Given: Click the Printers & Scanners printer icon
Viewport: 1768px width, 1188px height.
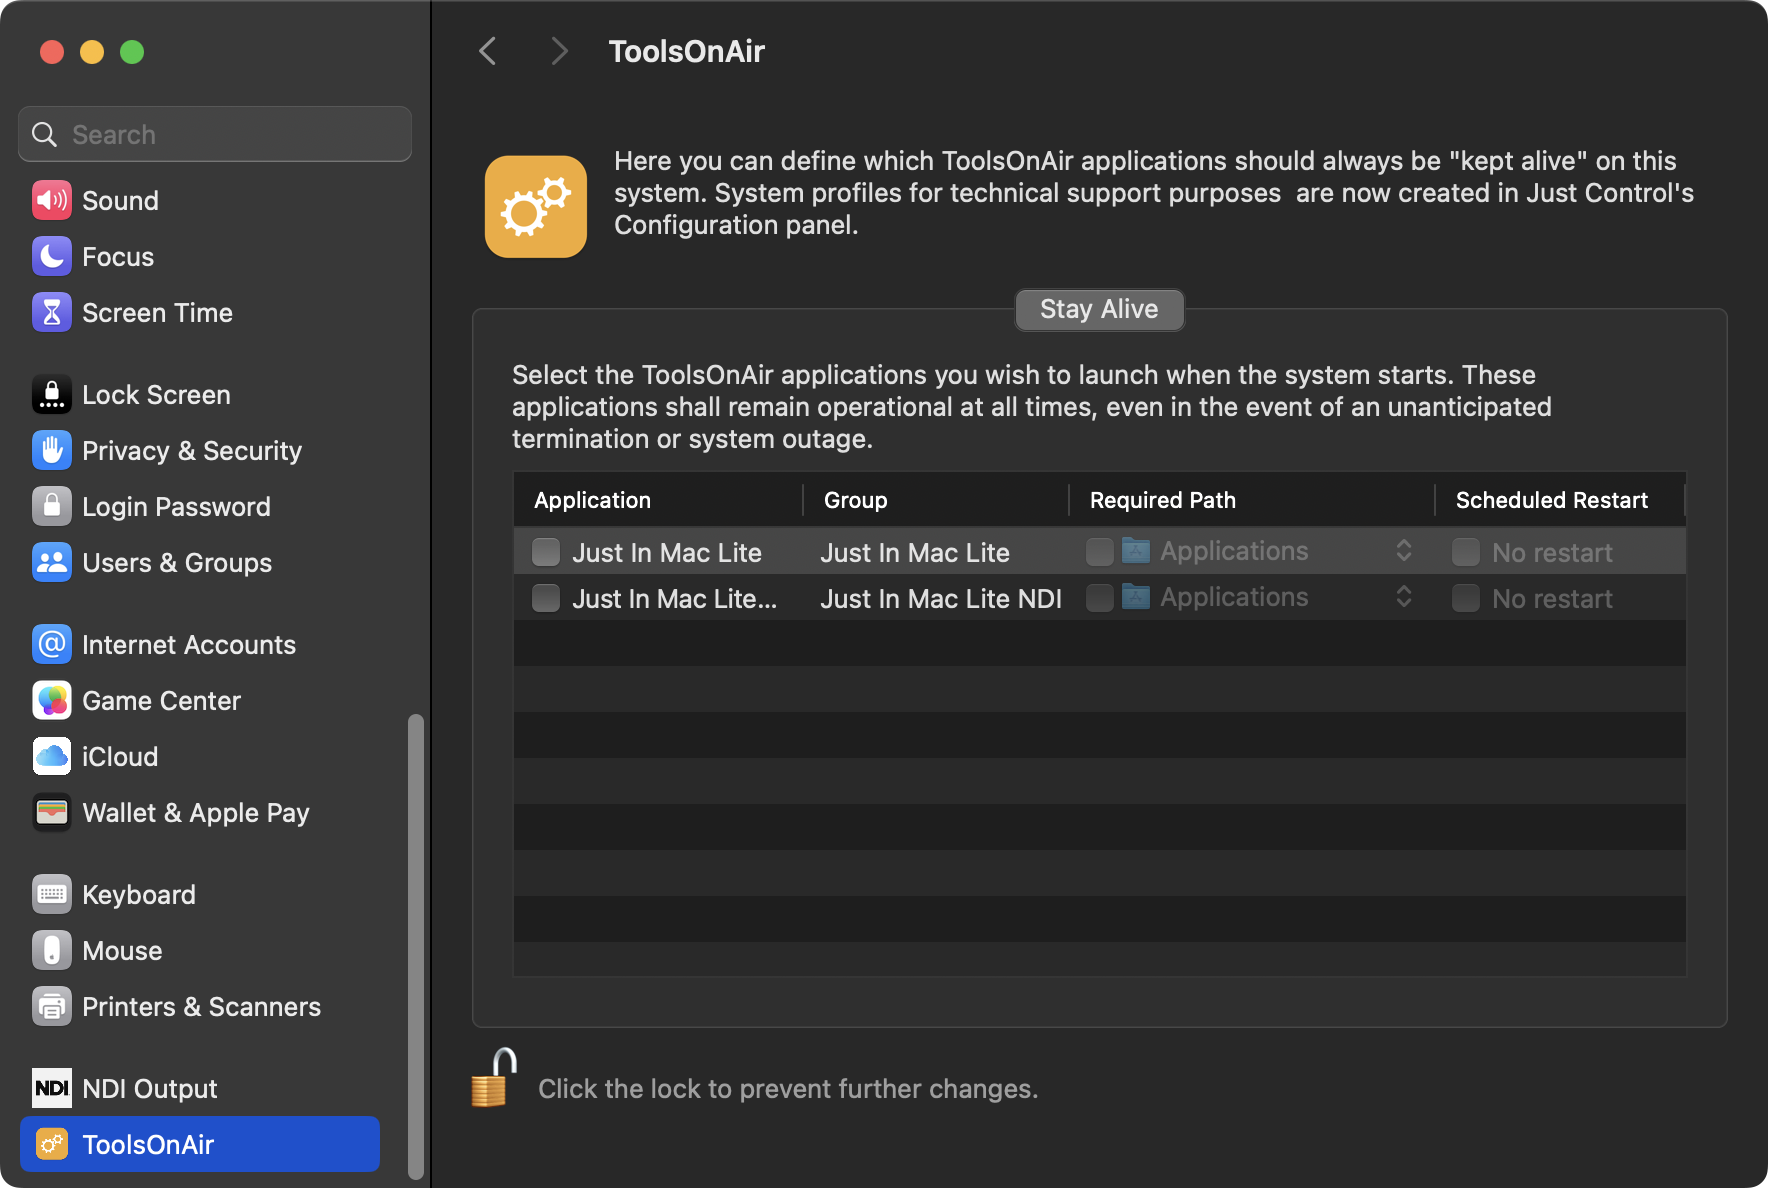Looking at the screenshot, I should pos(52,1006).
